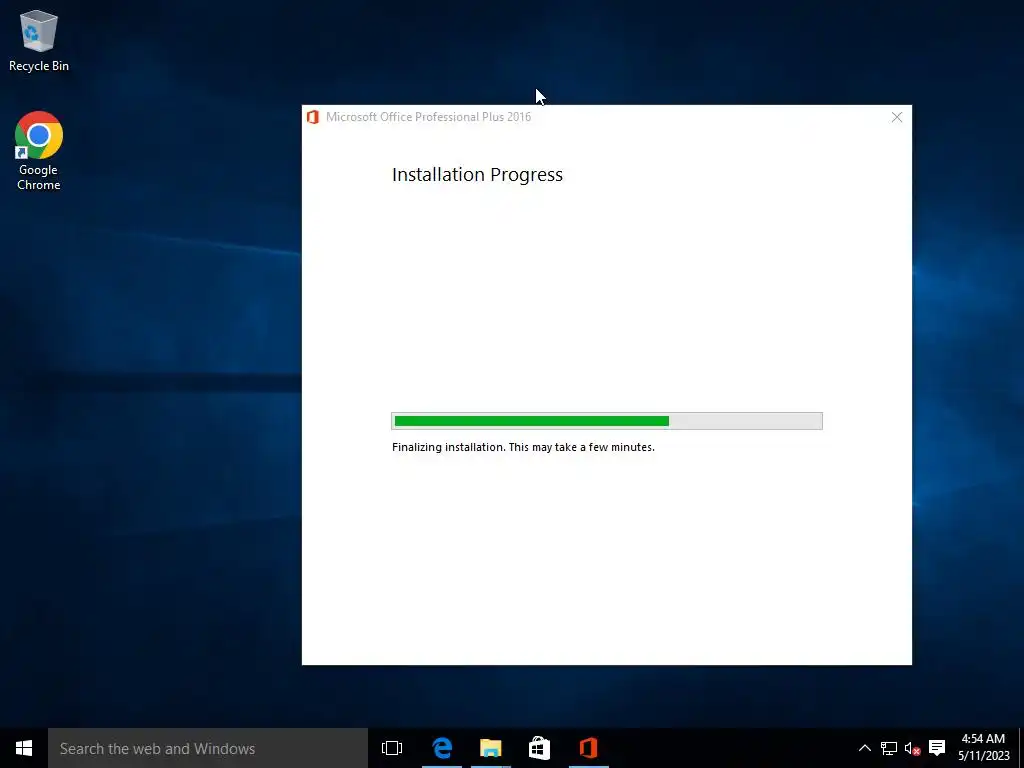Click the Show Desktop strip at the taskbar end
The height and width of the screenshot is (768, 1024).
(x=1021, y=748)
